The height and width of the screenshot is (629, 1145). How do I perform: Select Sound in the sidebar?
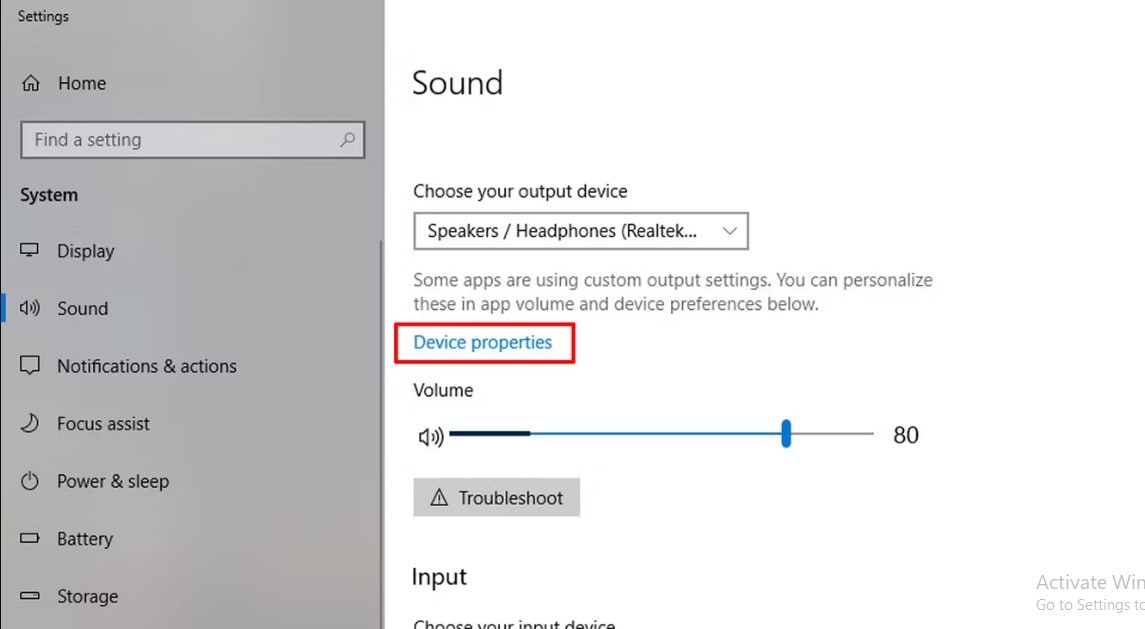(x=83, y=308)
